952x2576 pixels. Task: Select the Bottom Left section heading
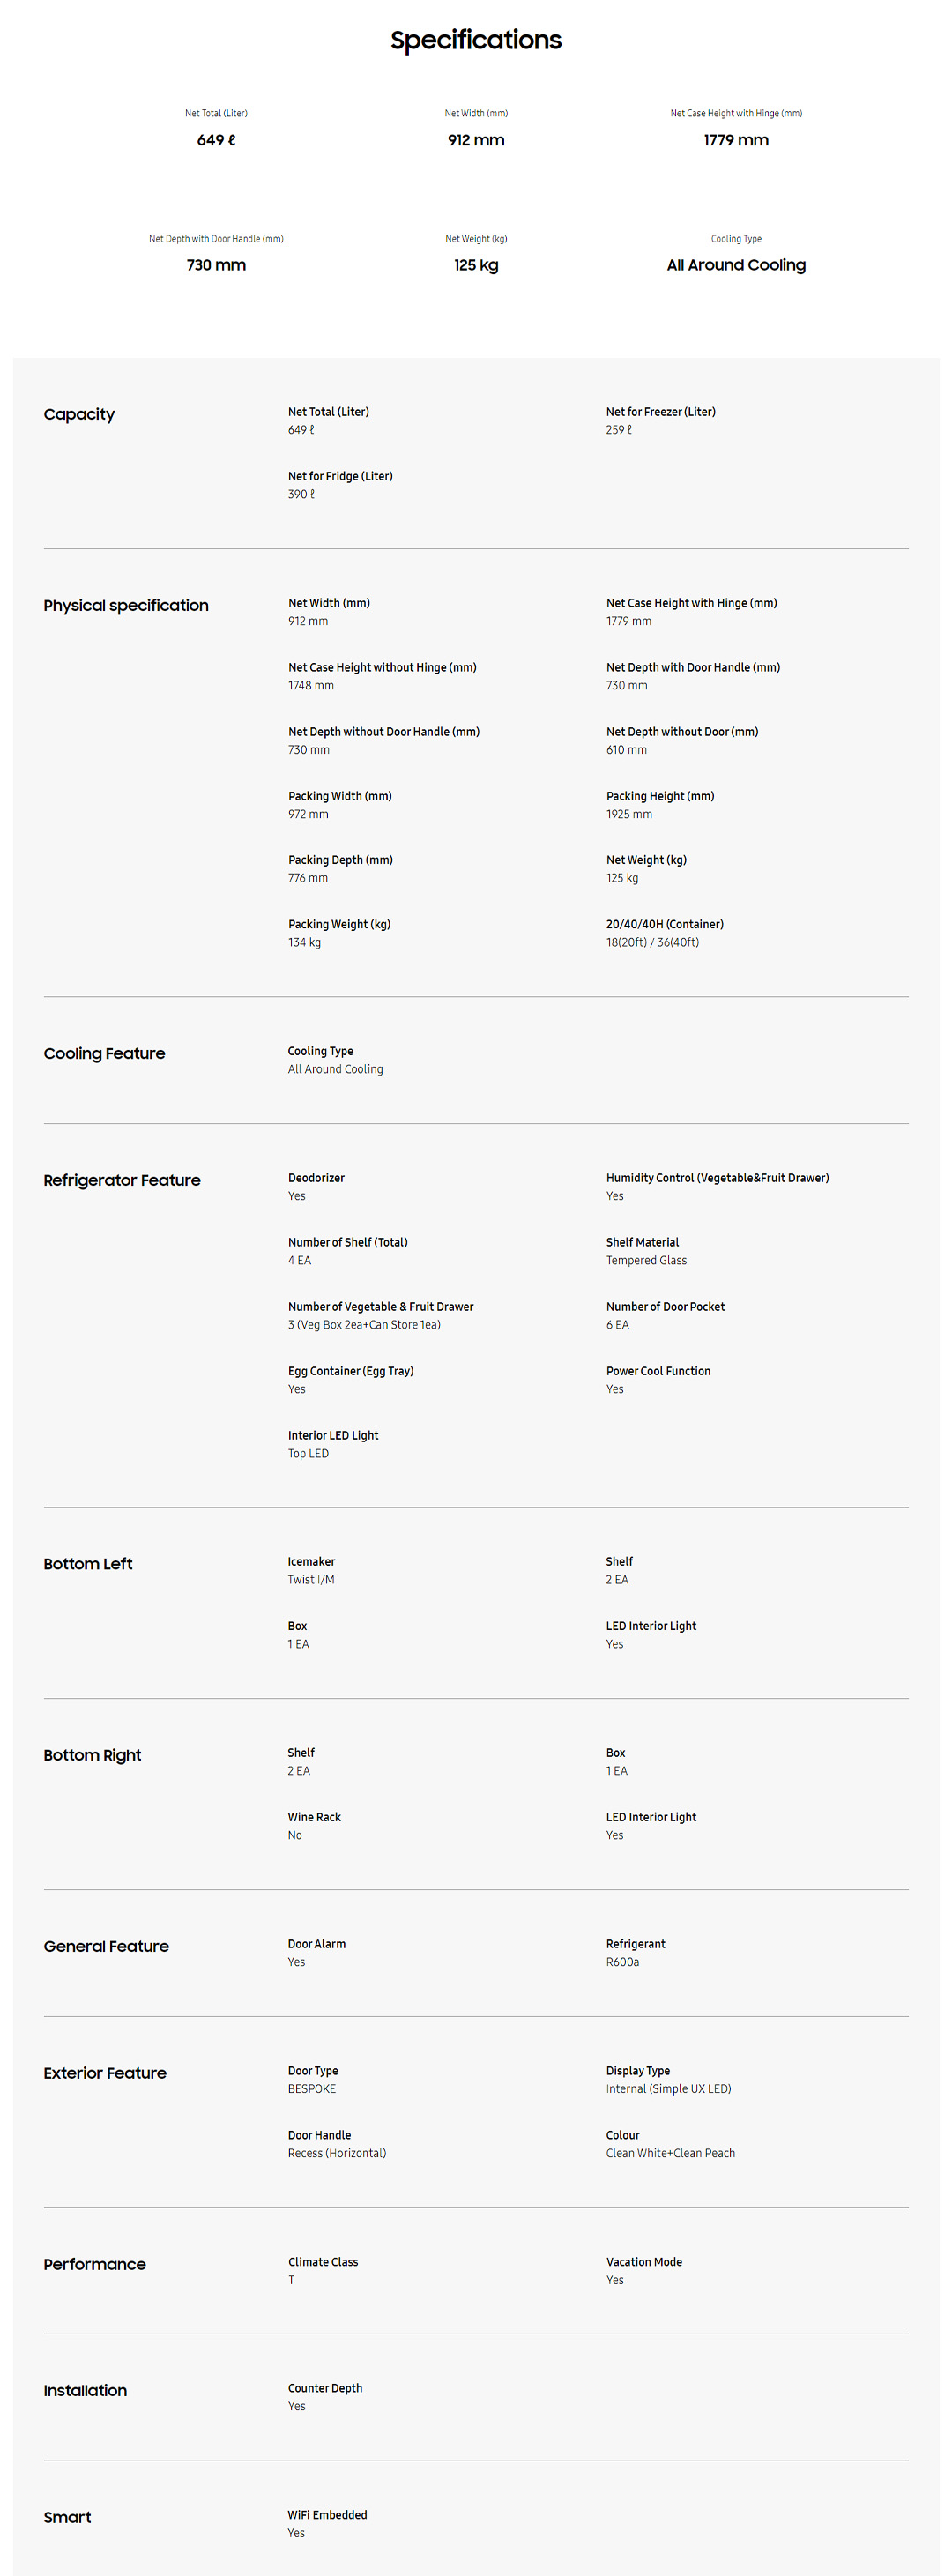click(x=88, y=1564)
